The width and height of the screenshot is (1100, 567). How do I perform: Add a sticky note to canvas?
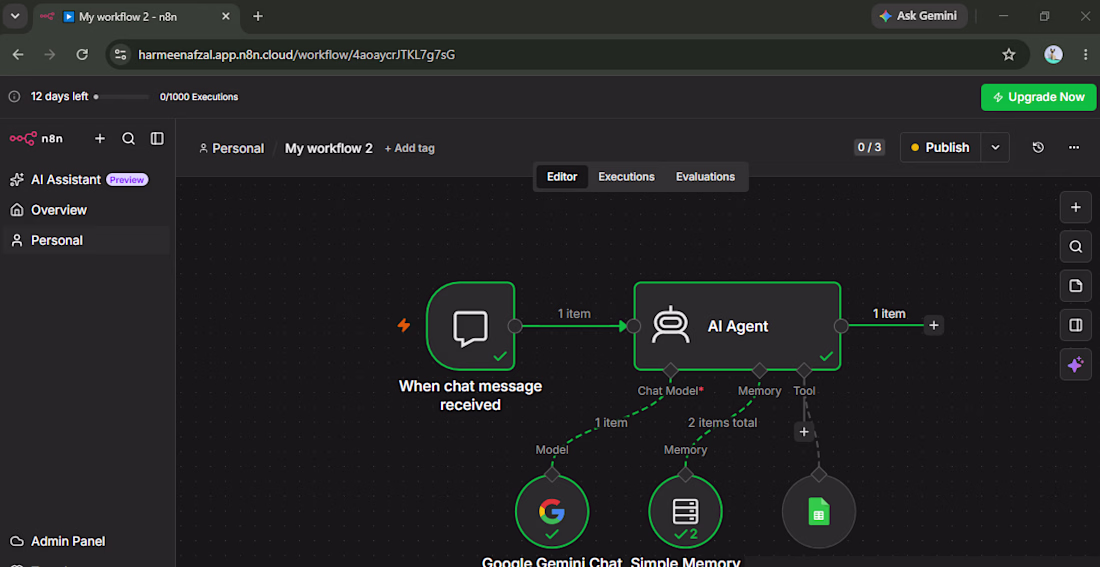[1075, 286]
